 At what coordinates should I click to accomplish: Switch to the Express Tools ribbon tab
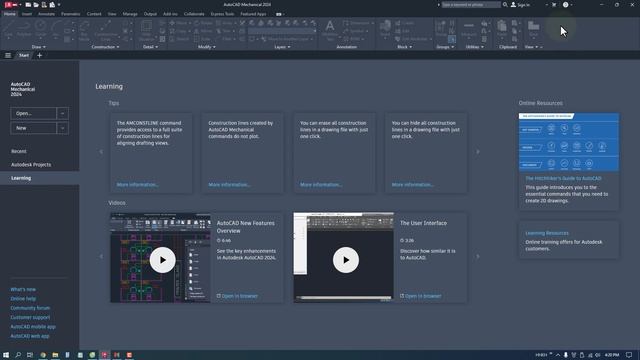(222, 14)
